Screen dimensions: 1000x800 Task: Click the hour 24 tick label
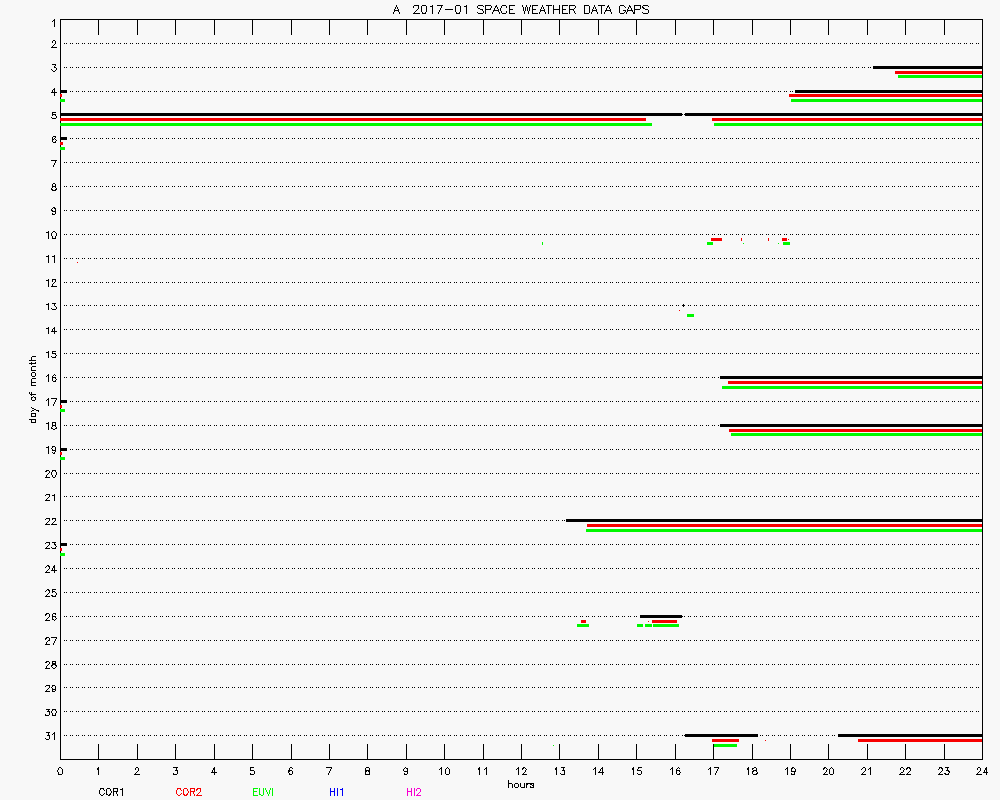[981, 771]
